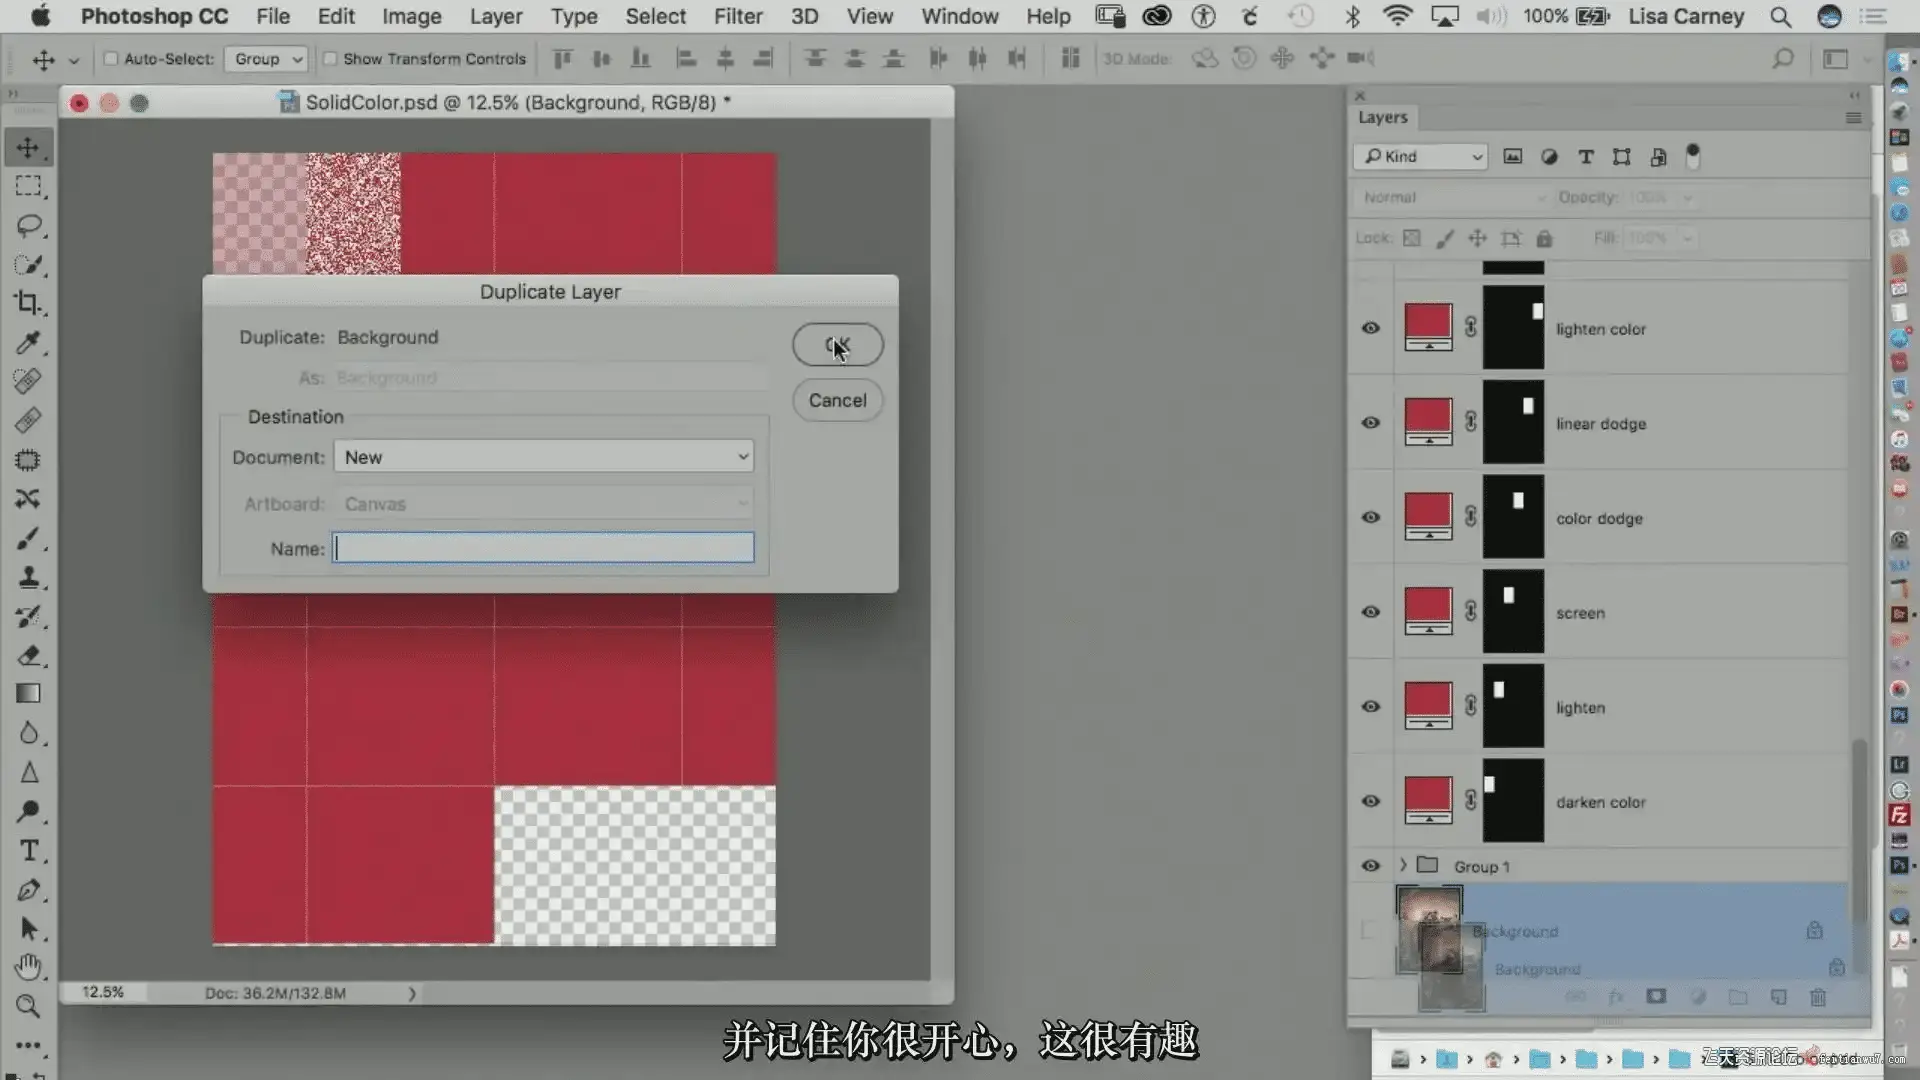Select the Crop tool

[x=28, y=303]
